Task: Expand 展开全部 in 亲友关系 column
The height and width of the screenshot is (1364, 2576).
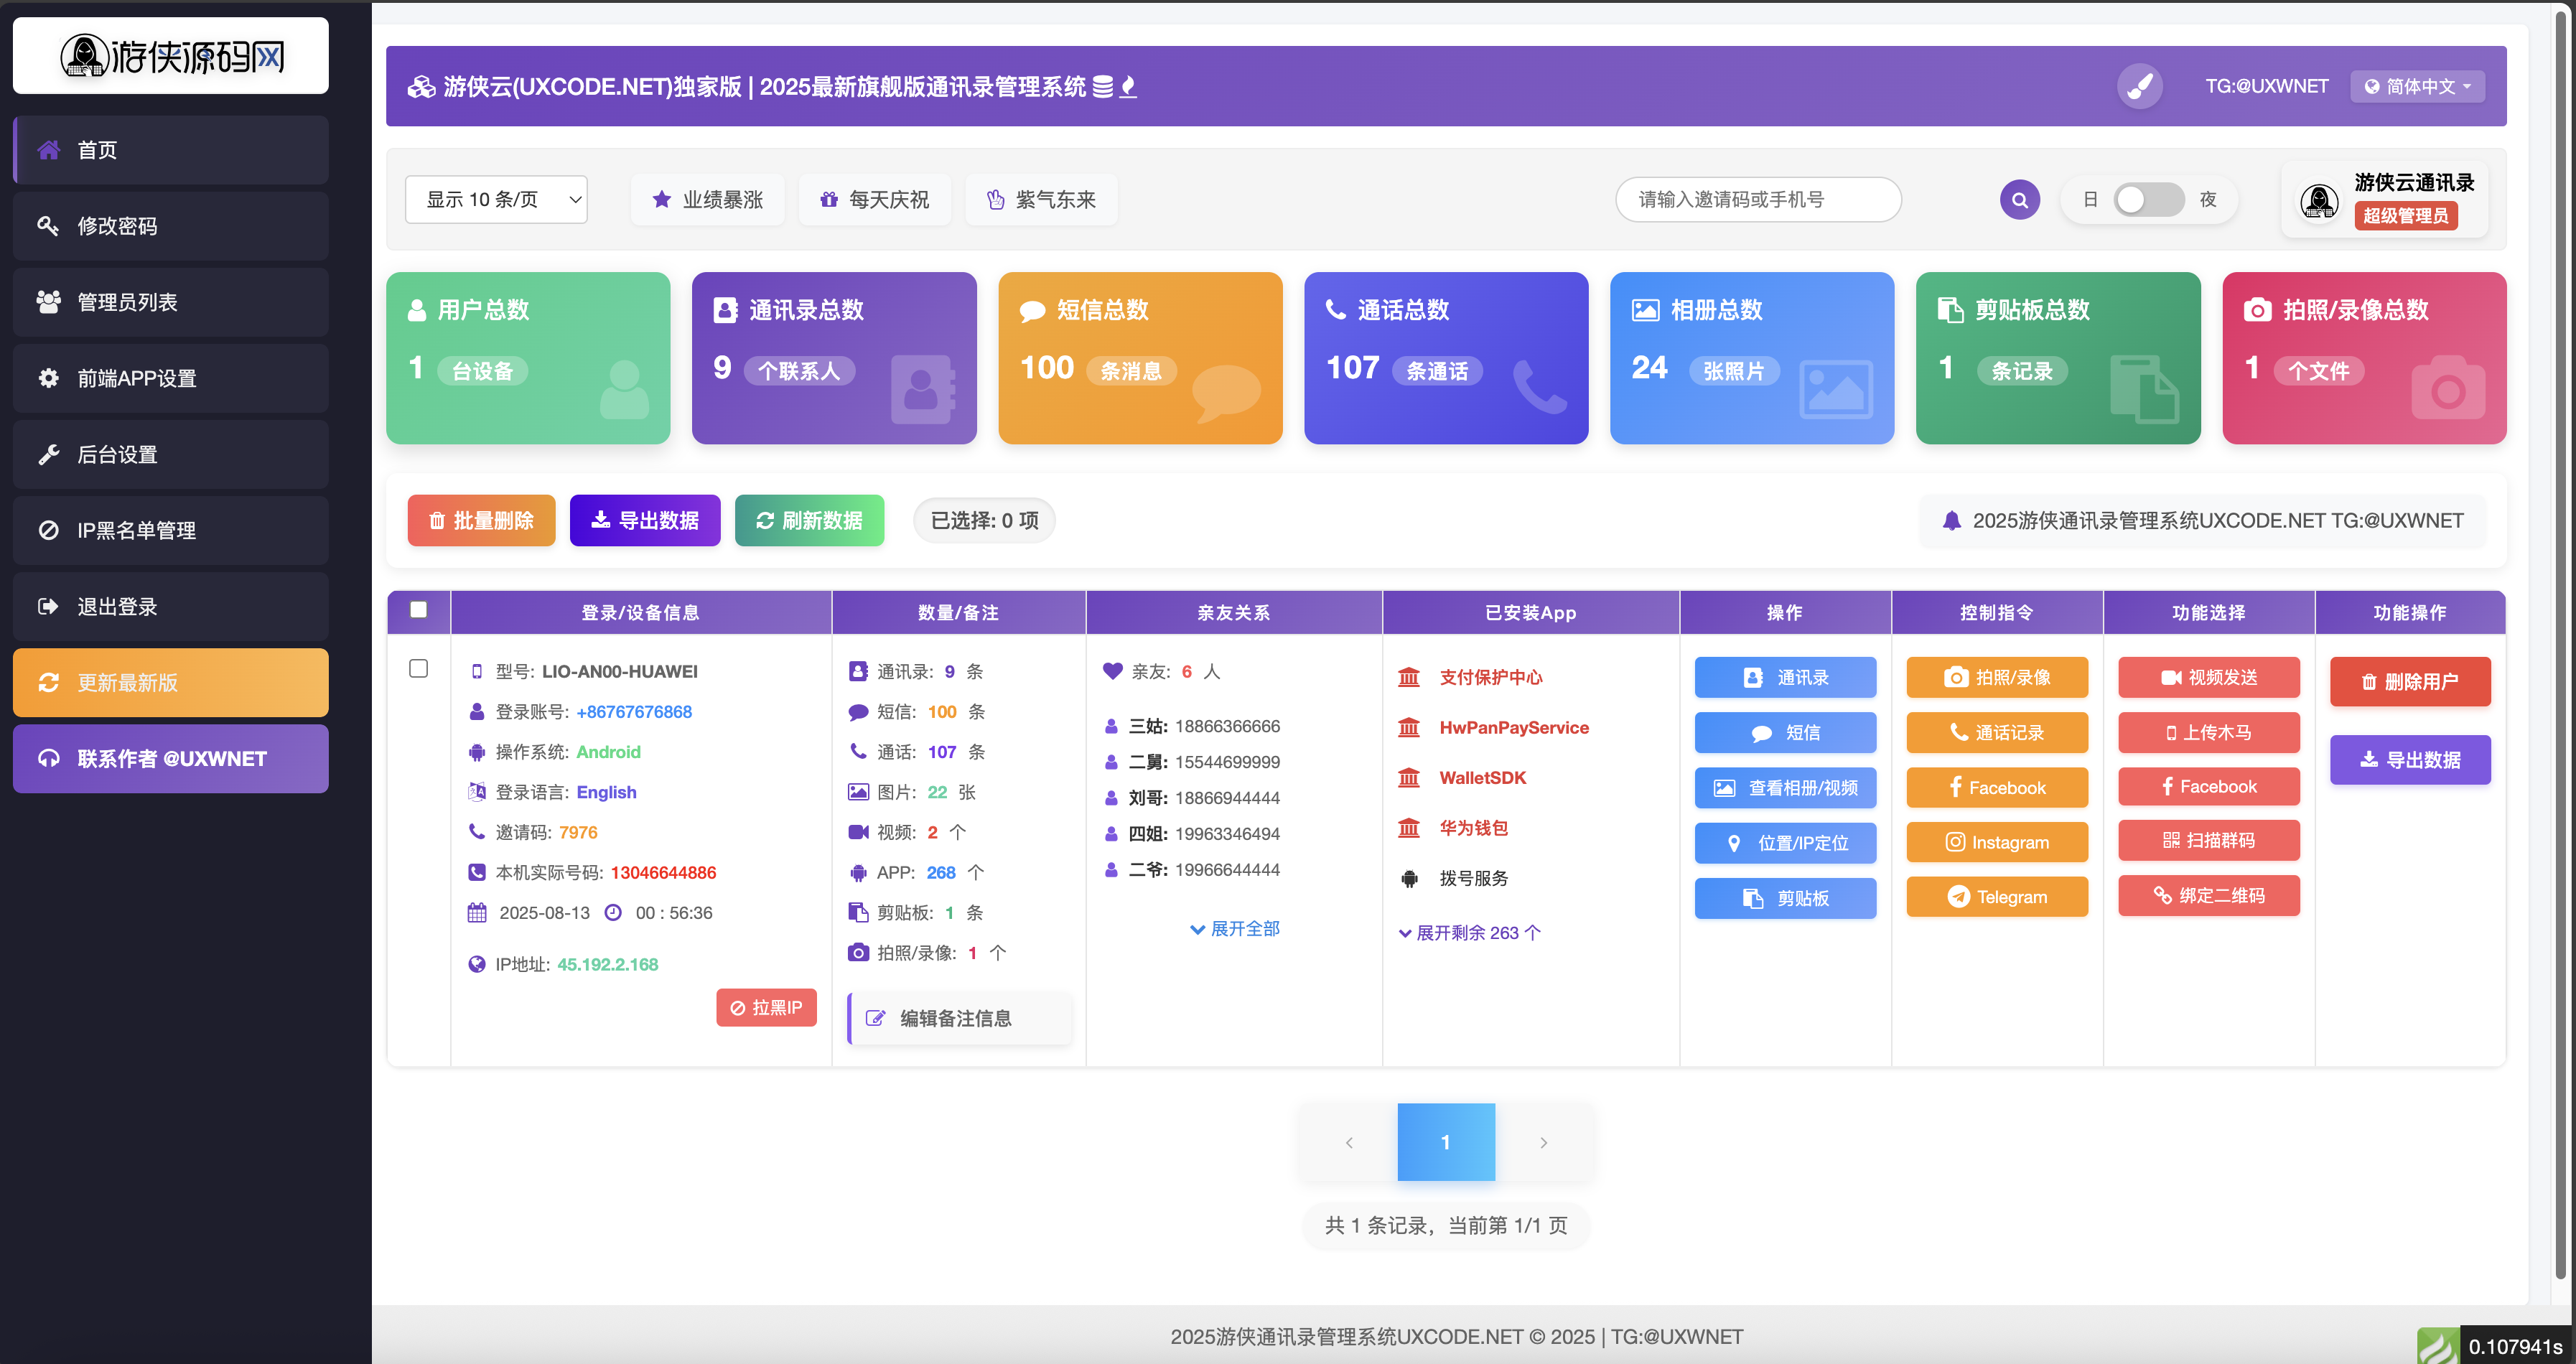Action: pos(1234,928)
